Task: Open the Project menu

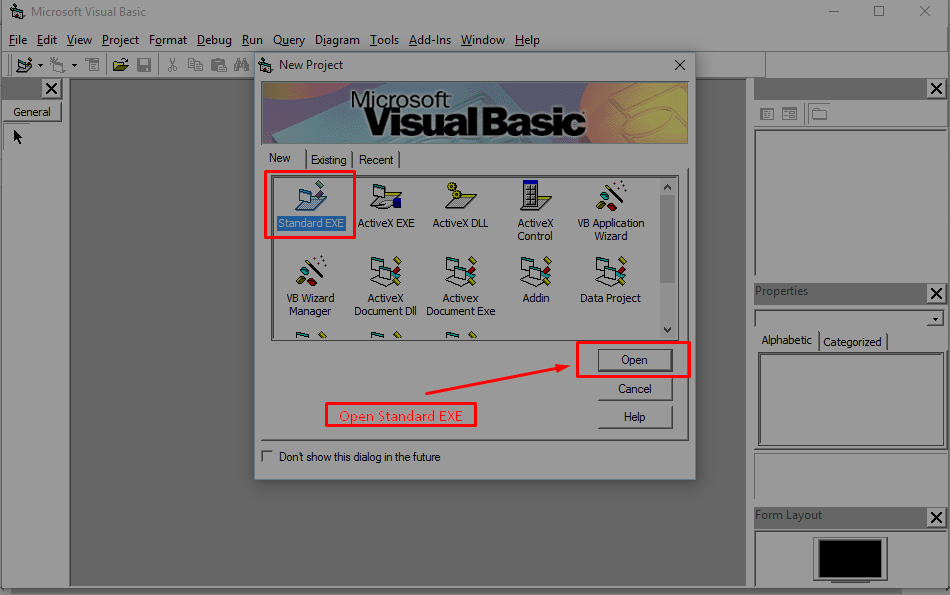Action: click(x=121, y=40)
